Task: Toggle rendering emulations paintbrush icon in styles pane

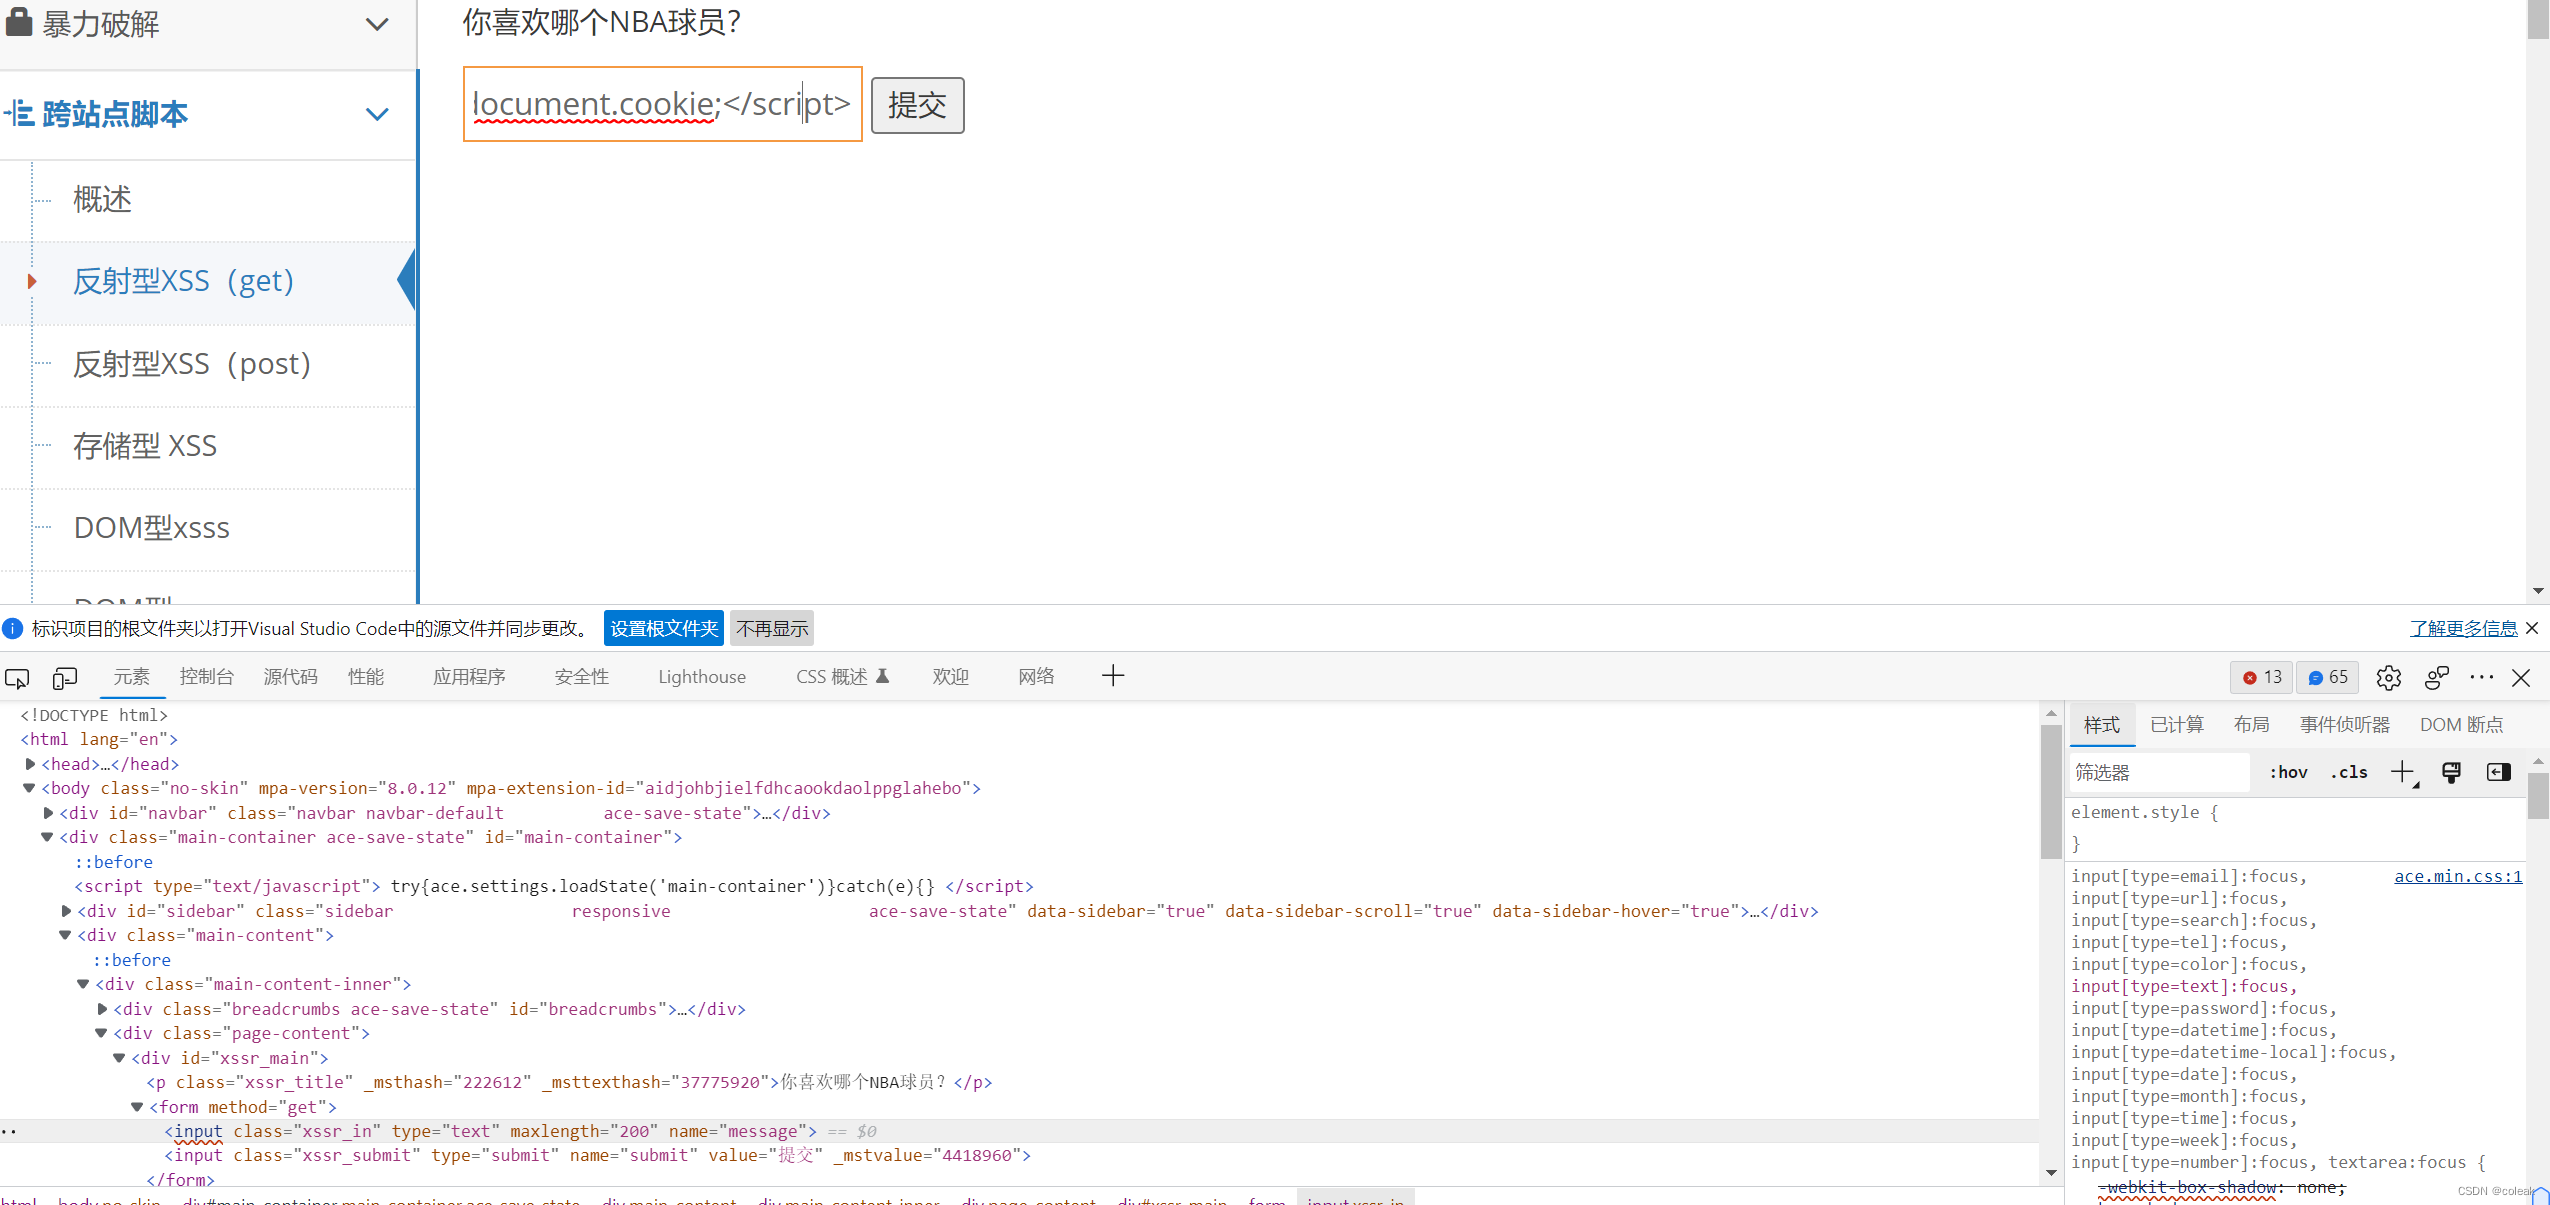Action: 2451,772
